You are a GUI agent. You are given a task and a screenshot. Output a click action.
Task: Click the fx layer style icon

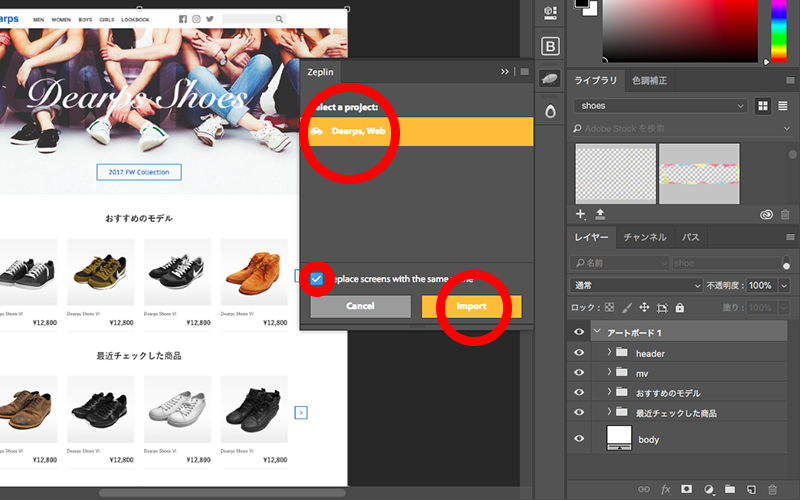[665, 489]
